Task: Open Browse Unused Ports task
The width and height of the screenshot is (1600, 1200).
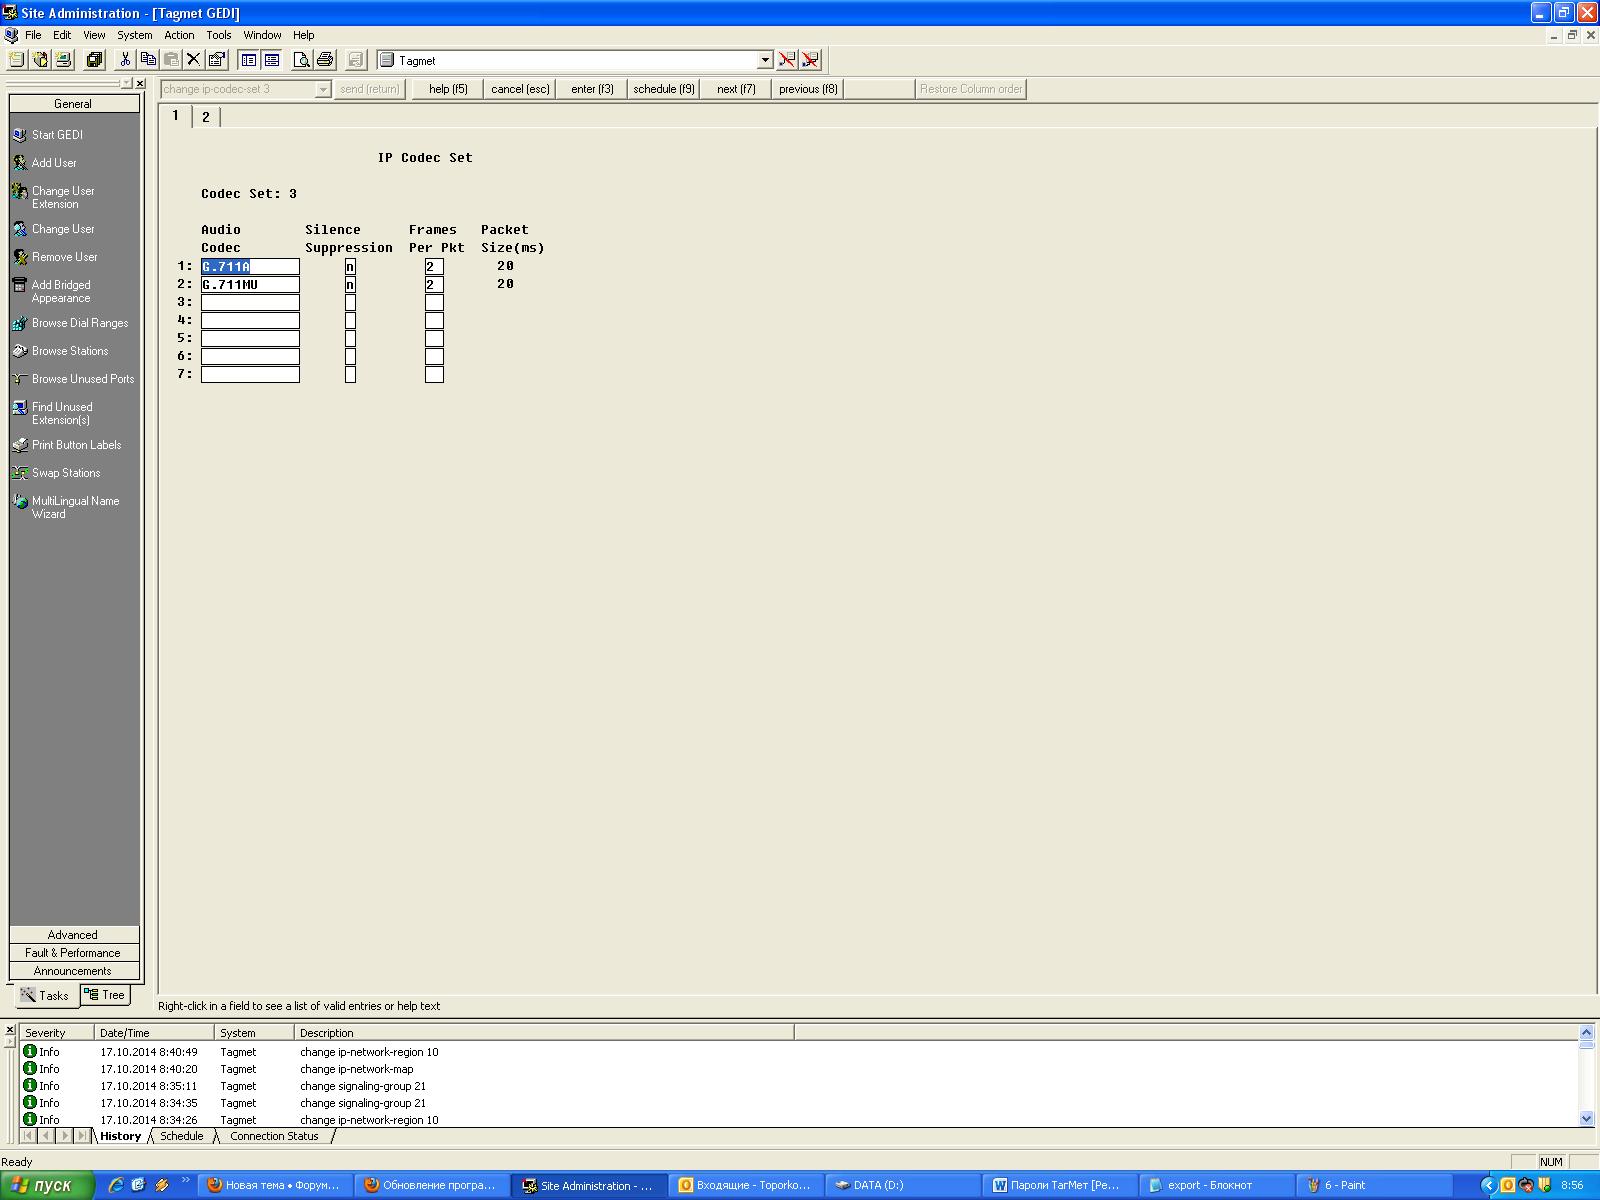Action: [x=82, y=379]
